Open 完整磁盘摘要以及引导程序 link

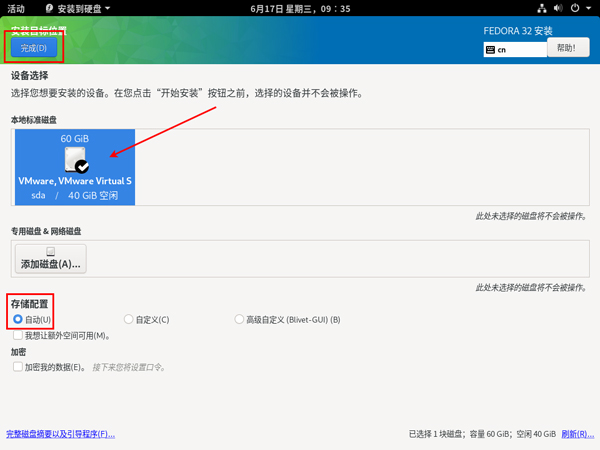tap(60, 434)
